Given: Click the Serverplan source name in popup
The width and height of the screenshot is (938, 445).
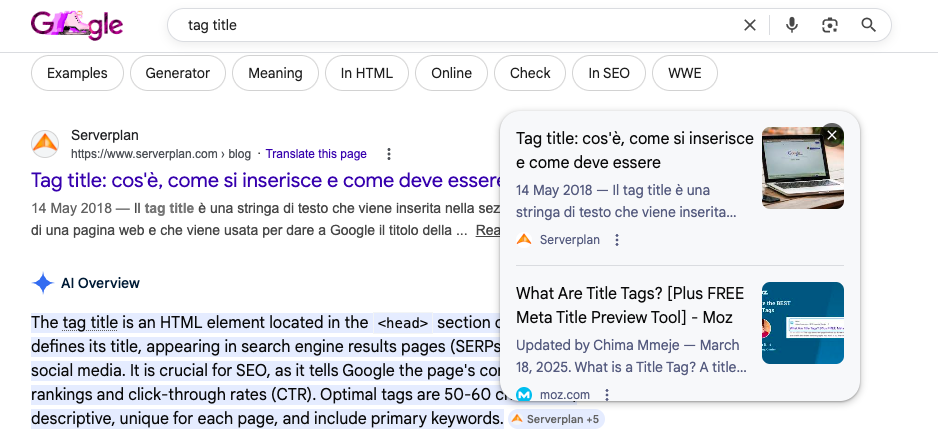Looking at the screenshot, I should (570, 240).
